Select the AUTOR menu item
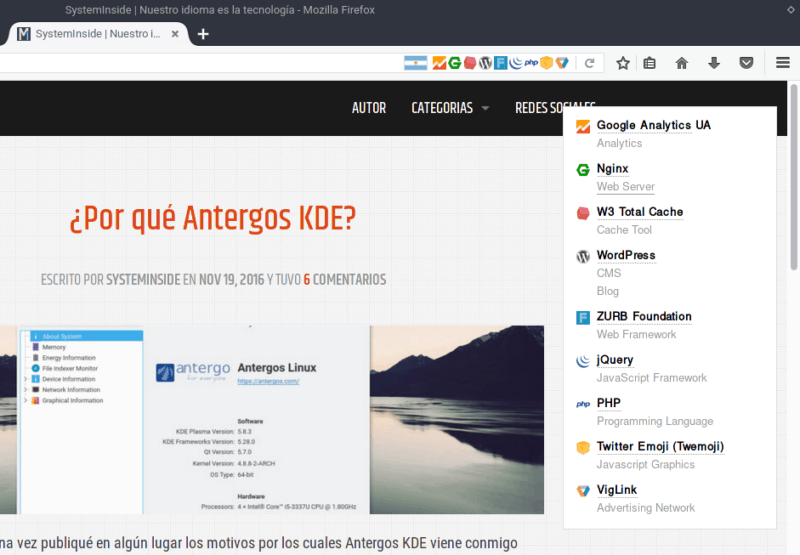800x555 pixels. [x=369, y=108]
